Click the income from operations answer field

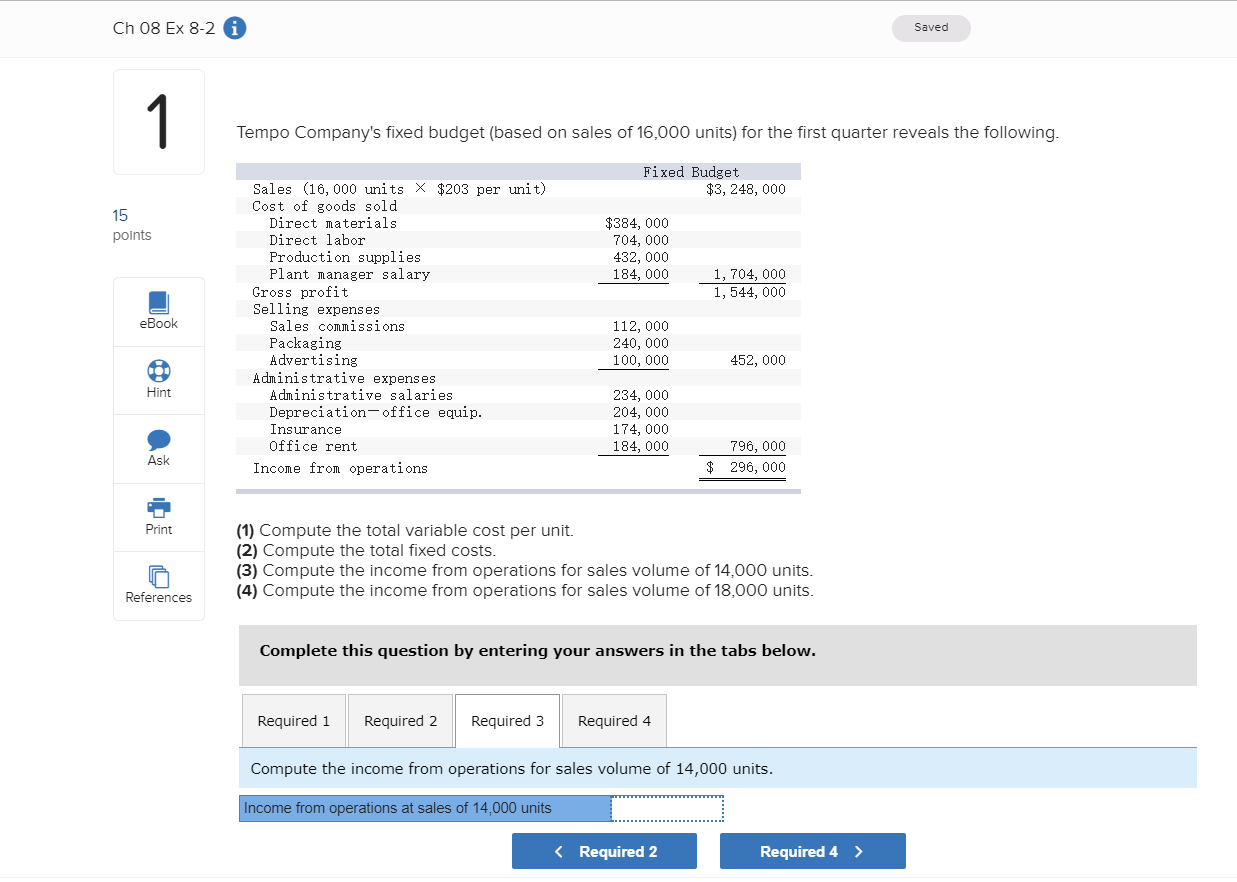click(x=666, y=808)
